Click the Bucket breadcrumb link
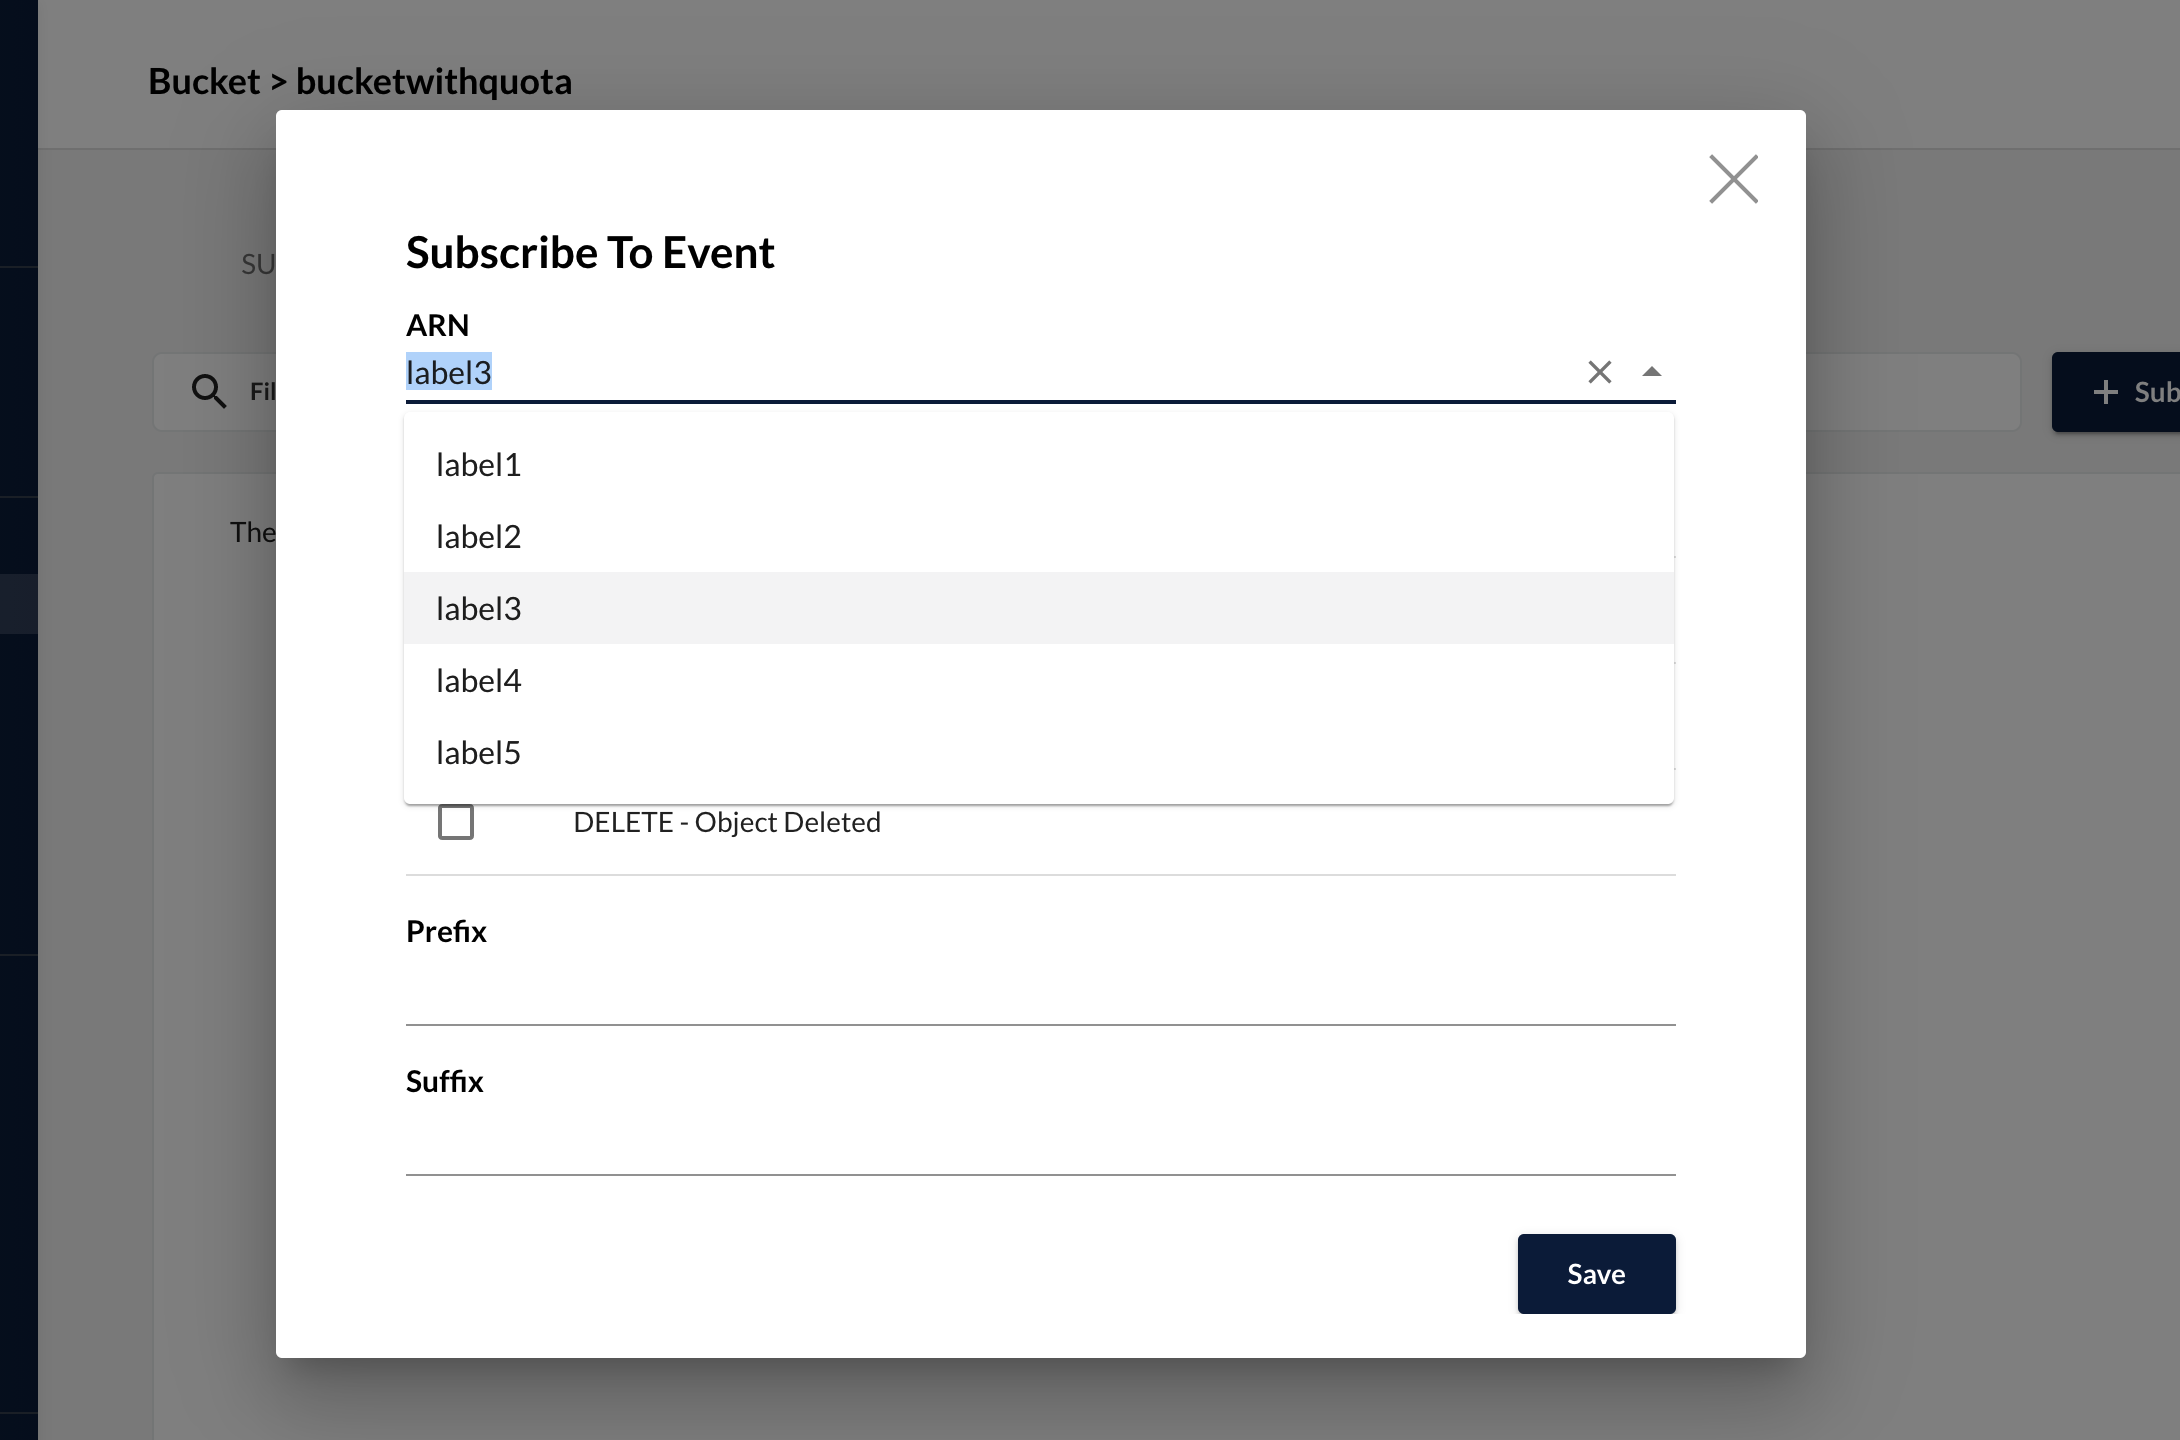This screenshot has height=1440, width=2180. (204, 82)
